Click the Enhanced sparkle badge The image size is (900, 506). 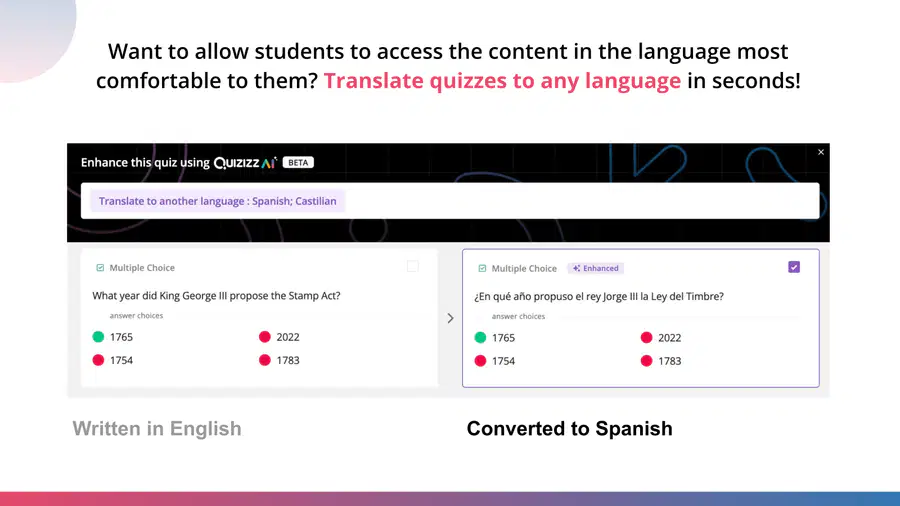(596, 268)
